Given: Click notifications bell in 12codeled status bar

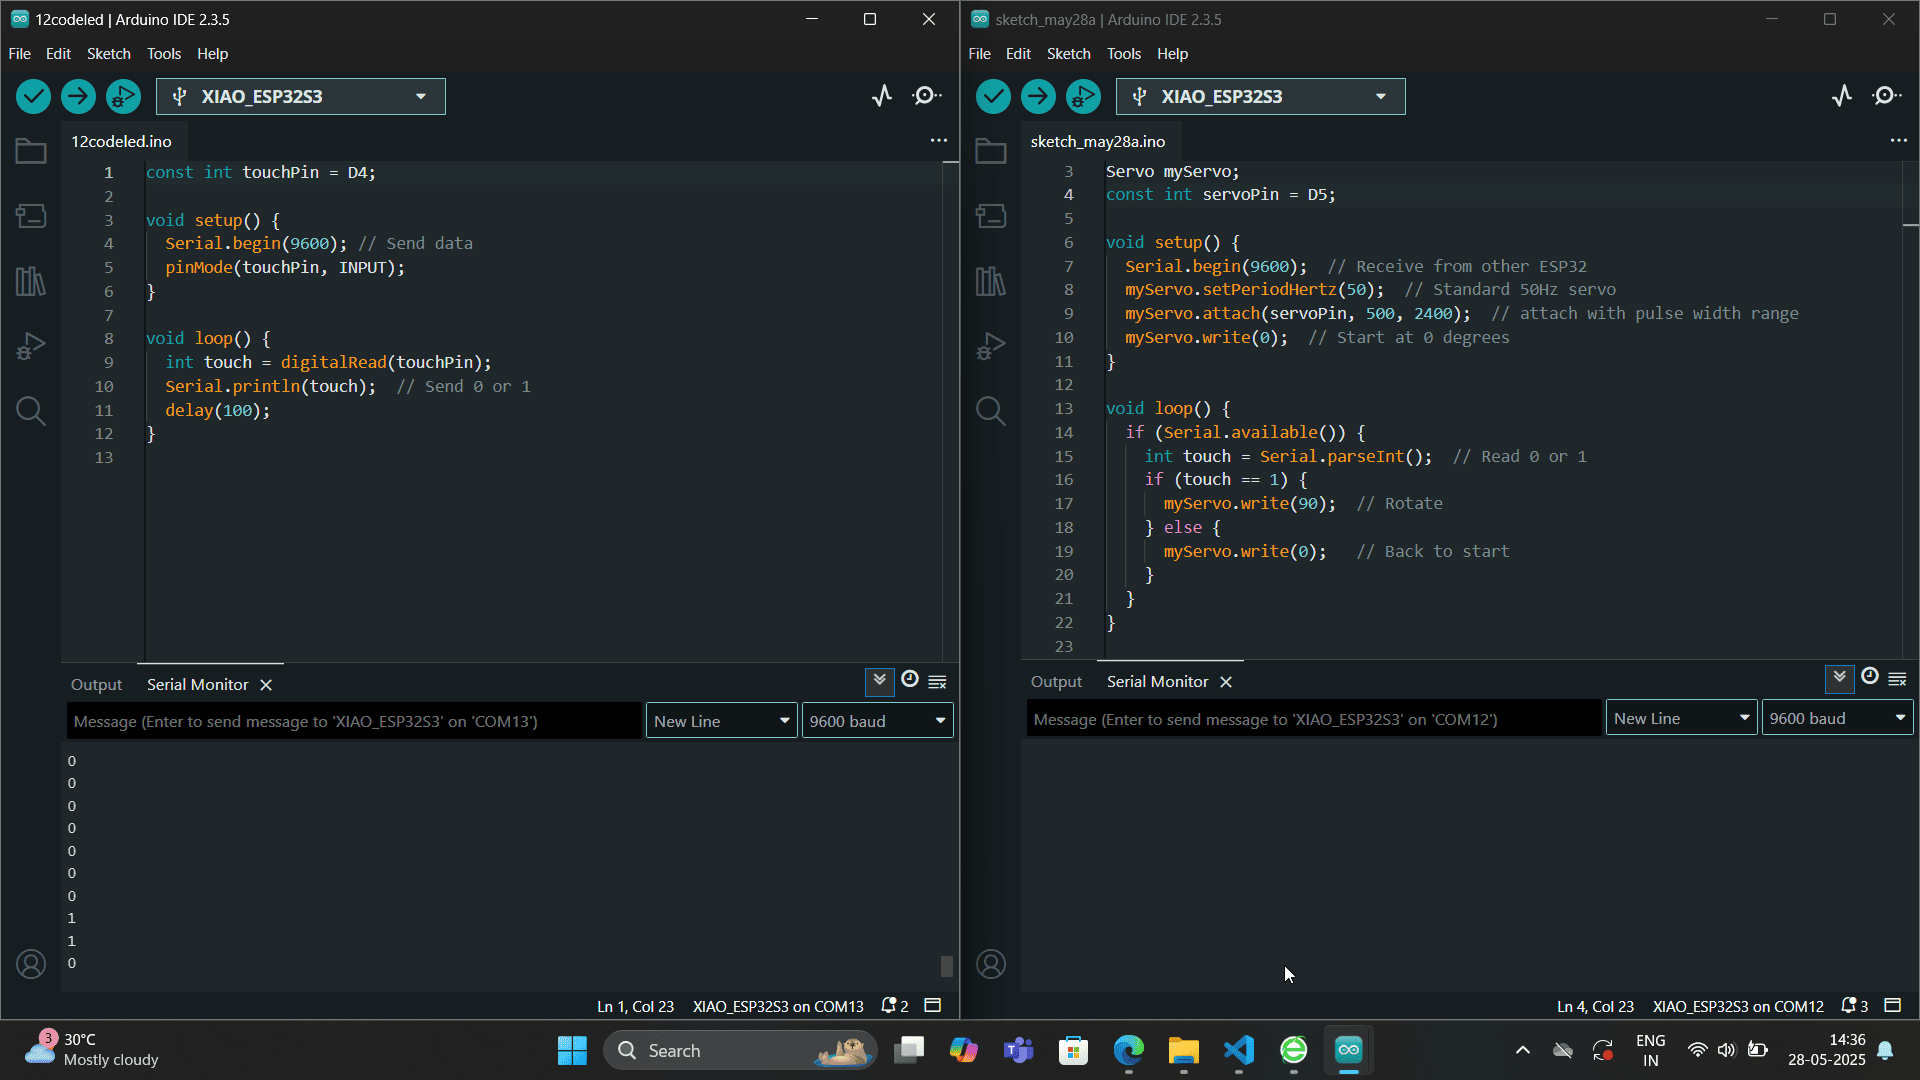Looking at the screenshot, I should tap(894, 1006).
